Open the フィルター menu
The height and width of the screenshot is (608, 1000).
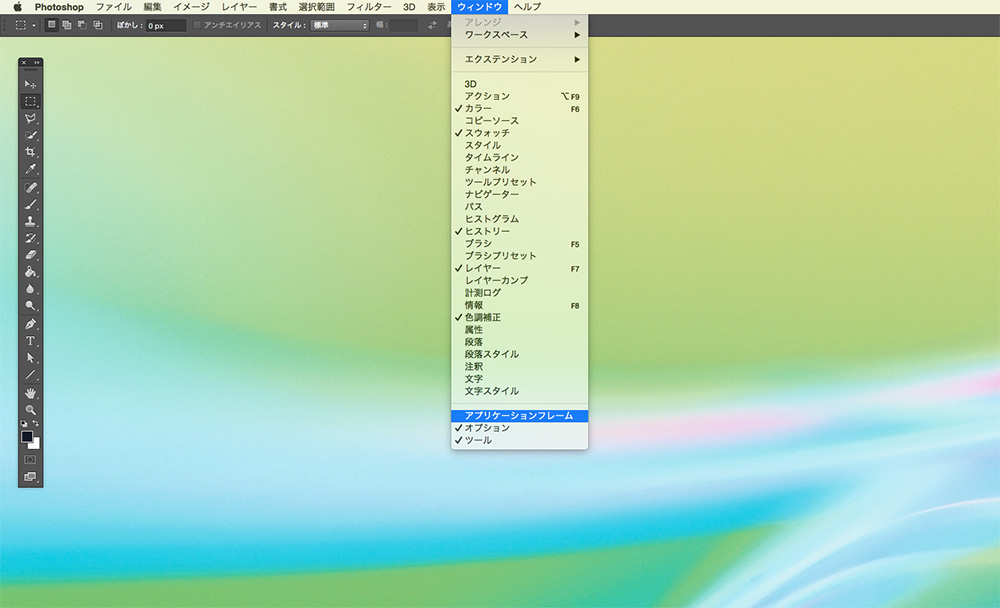pyautogui.click(x=369, y=7)
